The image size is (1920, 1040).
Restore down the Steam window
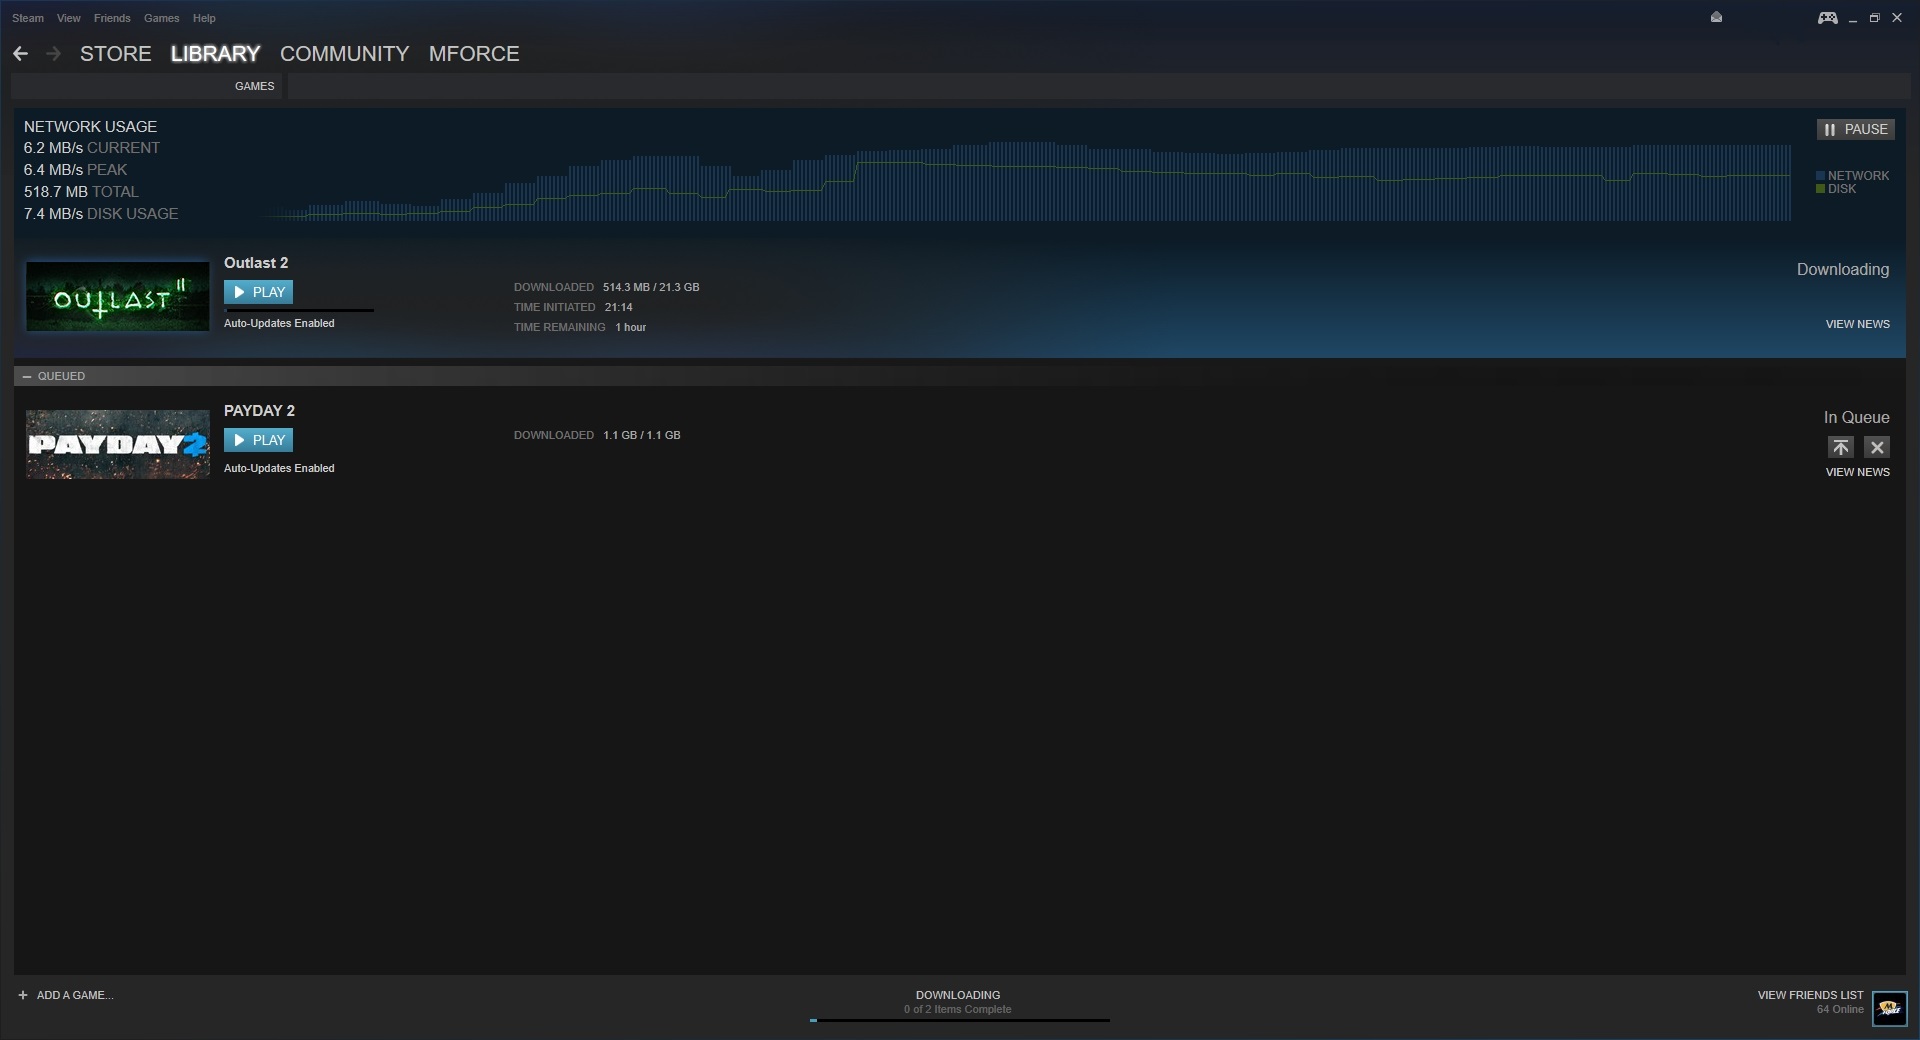[x=1875, y=18]
